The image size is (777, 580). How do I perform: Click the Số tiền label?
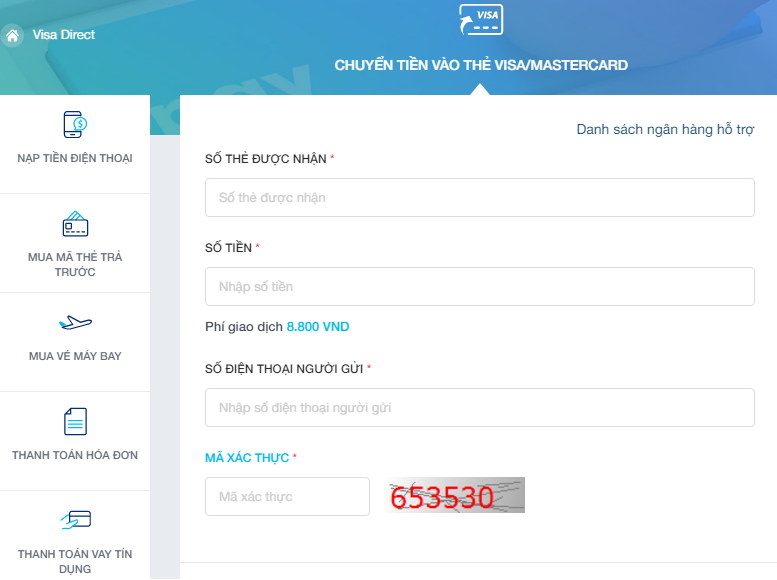tap(228, 247)
